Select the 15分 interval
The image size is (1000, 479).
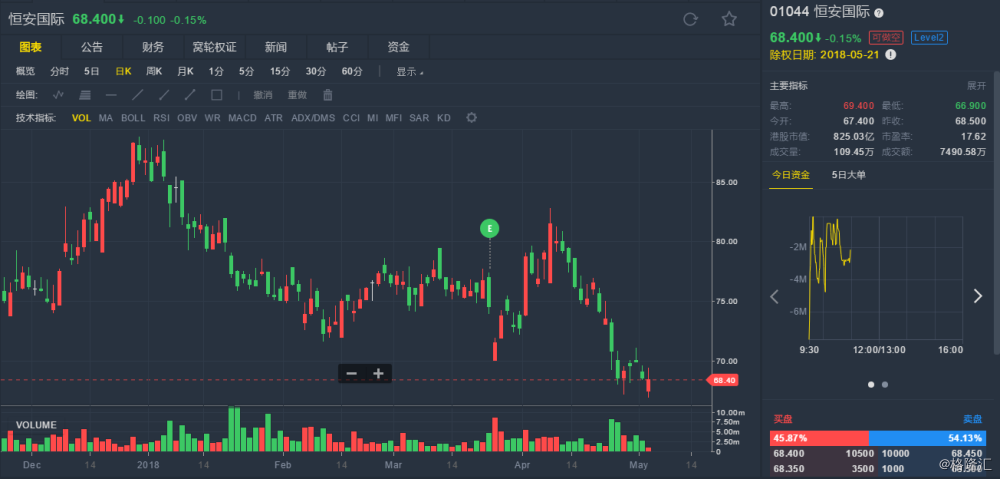tap(279, 71)
